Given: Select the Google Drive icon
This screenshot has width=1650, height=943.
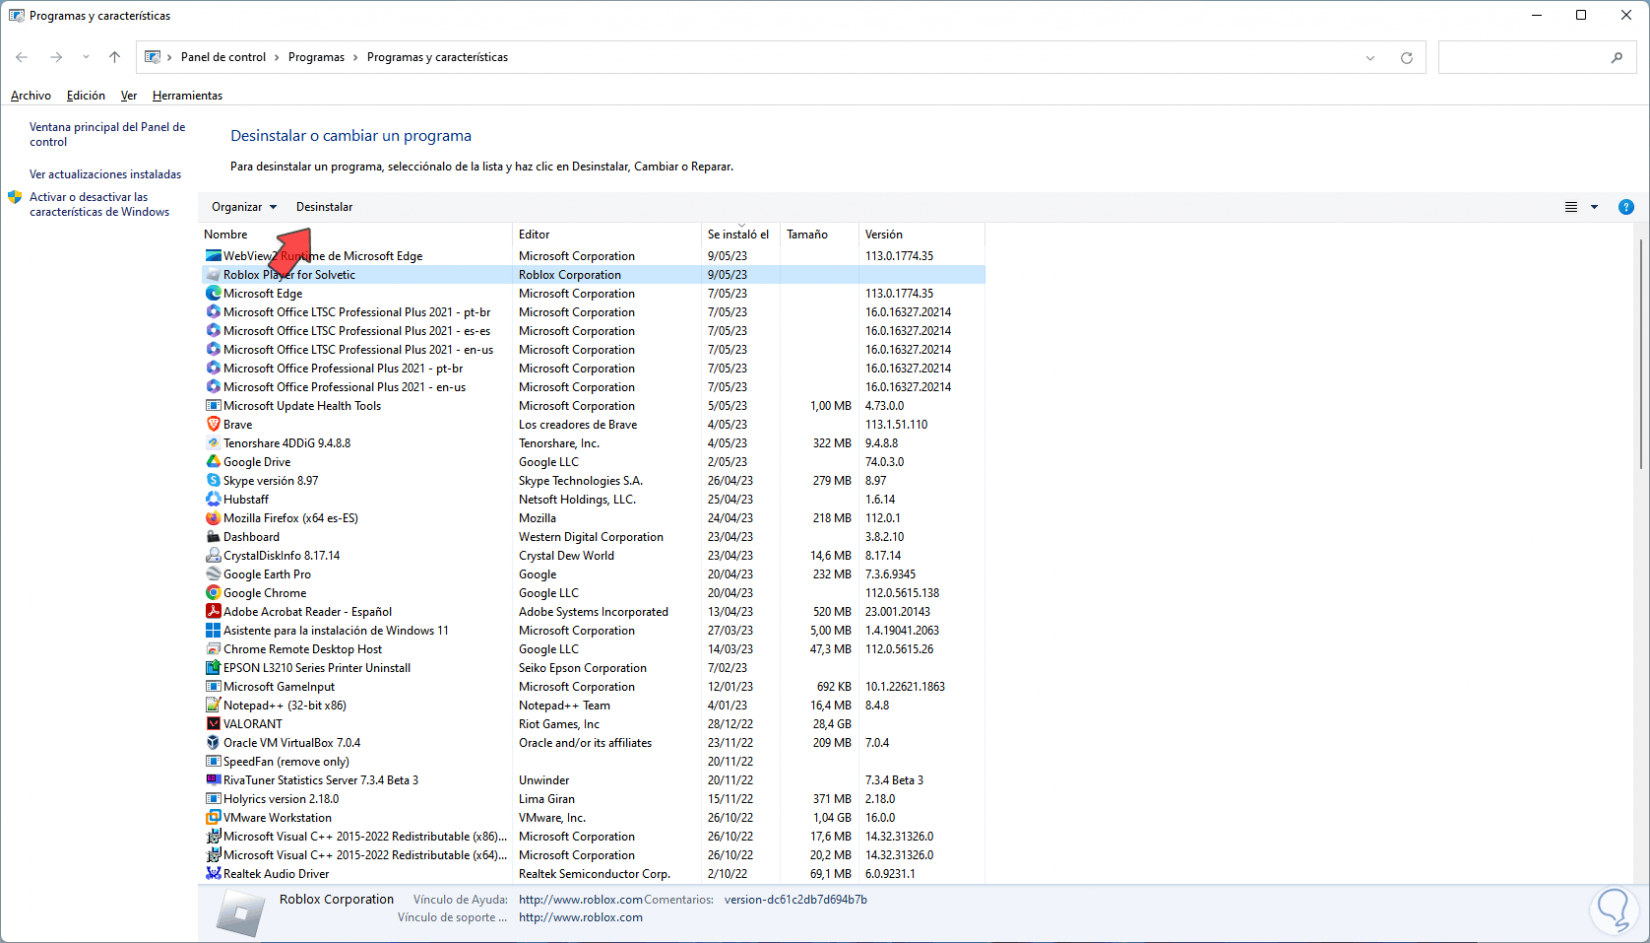Looking at the screenshot, I should (213, 462).
